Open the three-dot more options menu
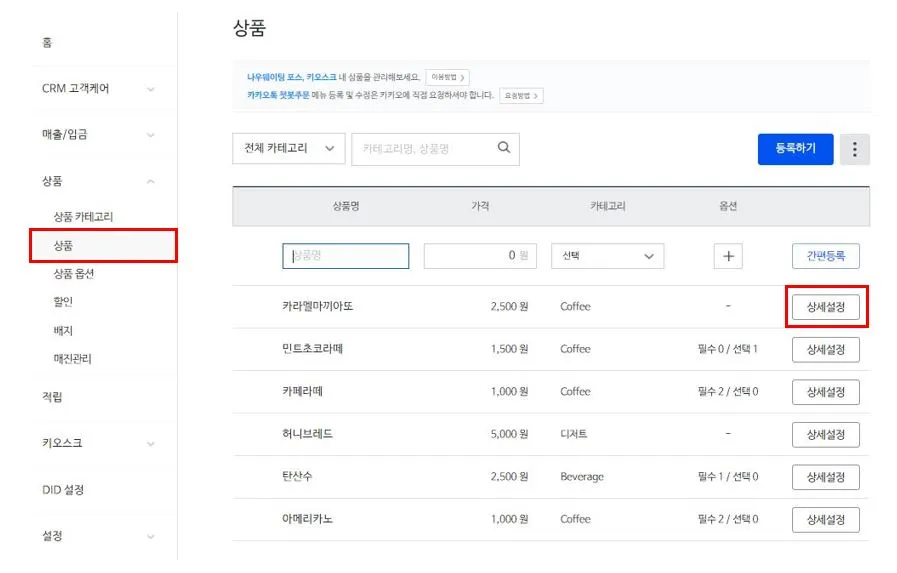 click(855, 149)
